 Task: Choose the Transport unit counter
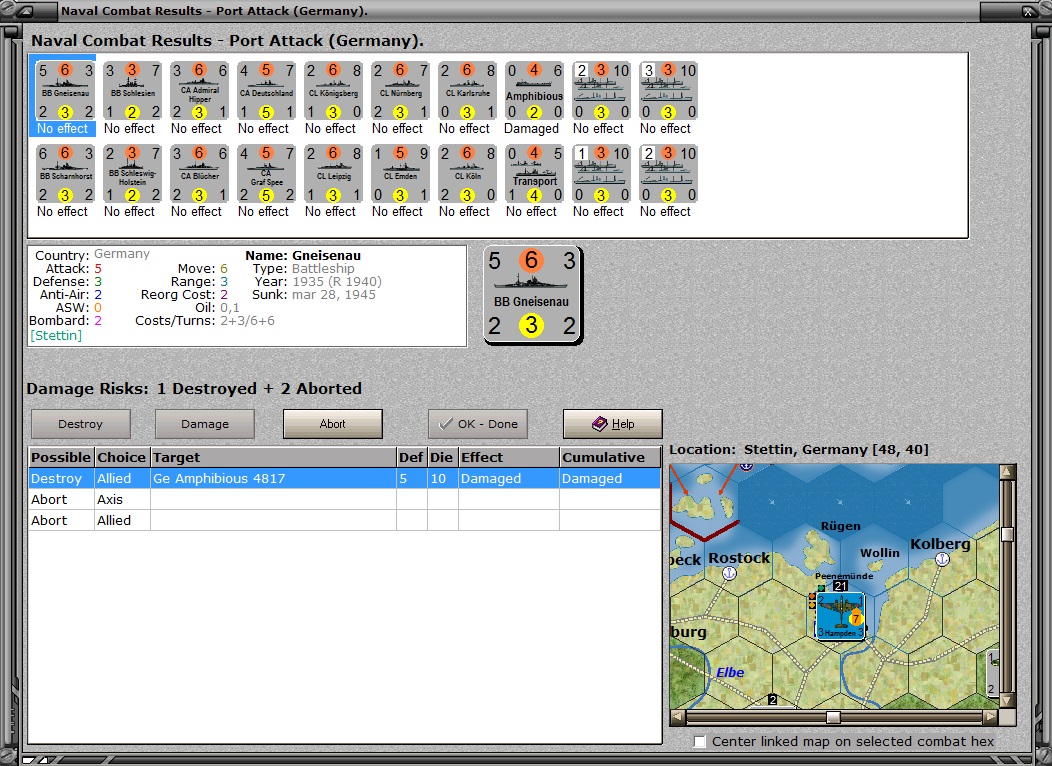(x=535, y=174)
